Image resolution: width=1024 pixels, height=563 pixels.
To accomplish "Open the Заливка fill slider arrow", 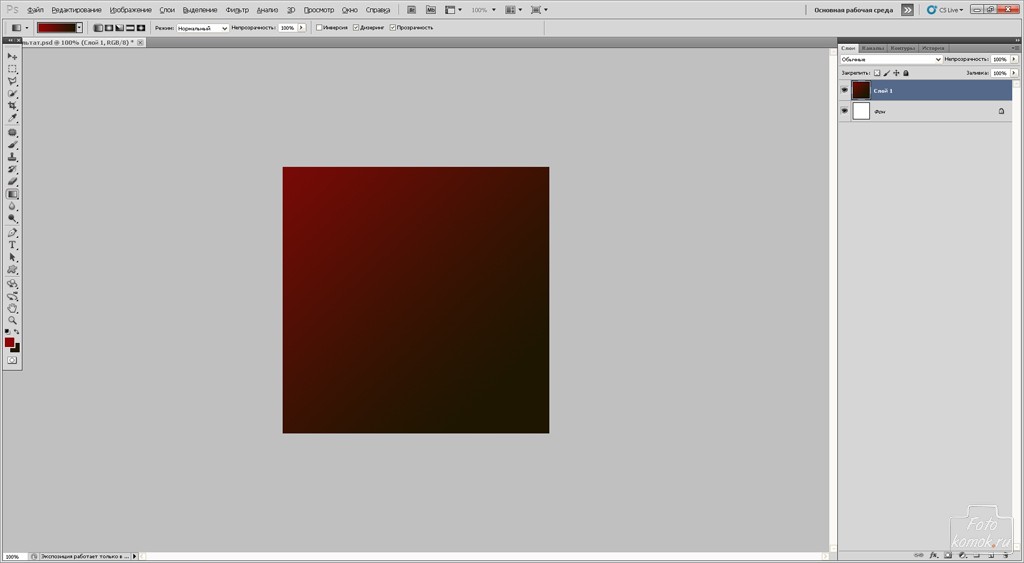I will 1014,73.
